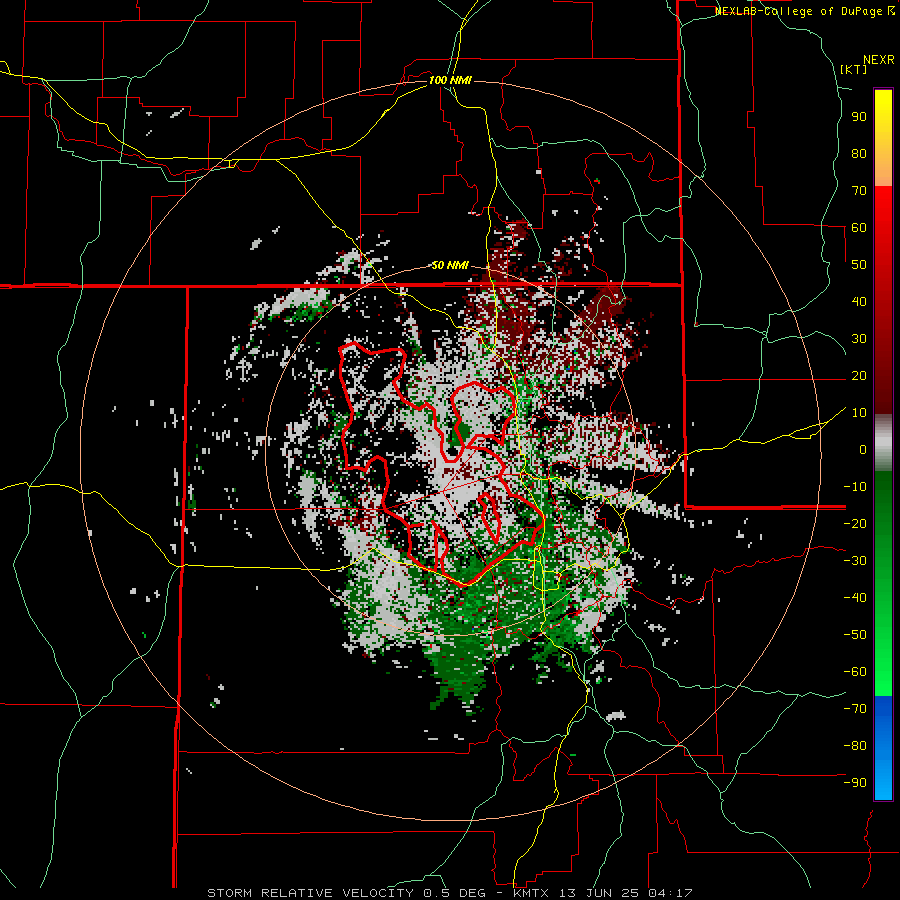Click the 80 value on velocity scale

(x=859, y=153)
